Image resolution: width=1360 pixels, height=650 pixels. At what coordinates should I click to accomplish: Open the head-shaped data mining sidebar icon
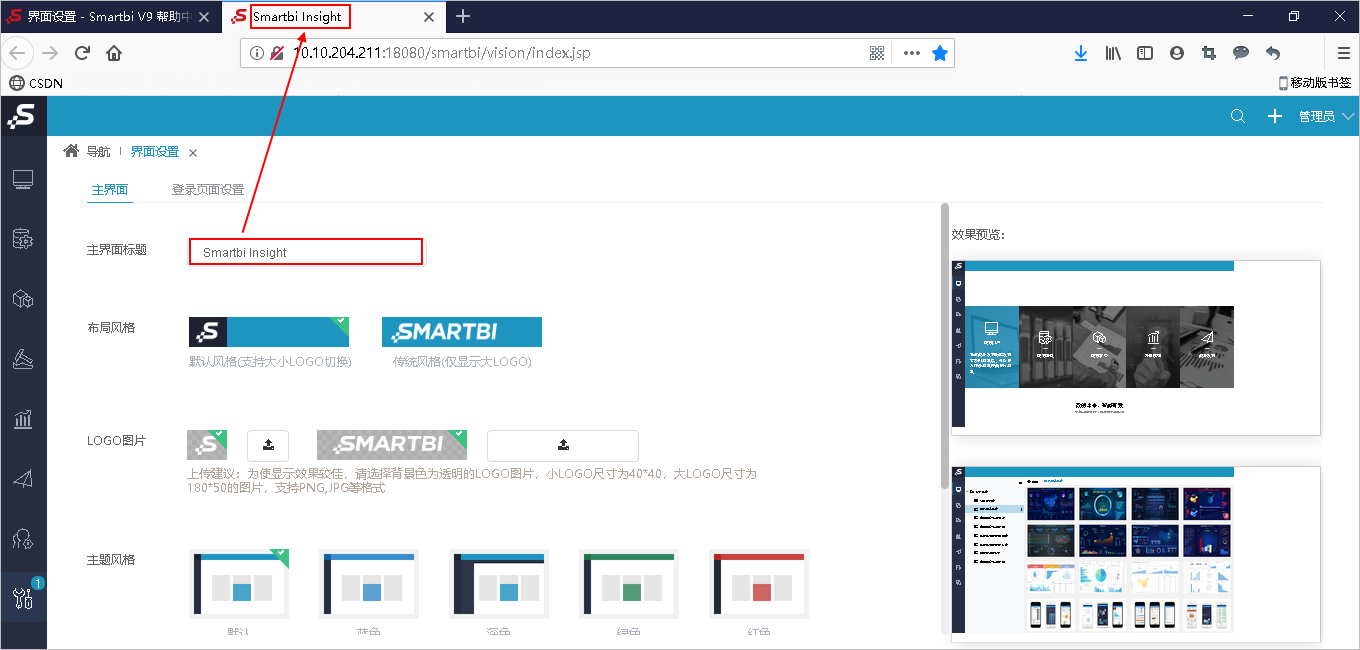(x=23, y=539)
